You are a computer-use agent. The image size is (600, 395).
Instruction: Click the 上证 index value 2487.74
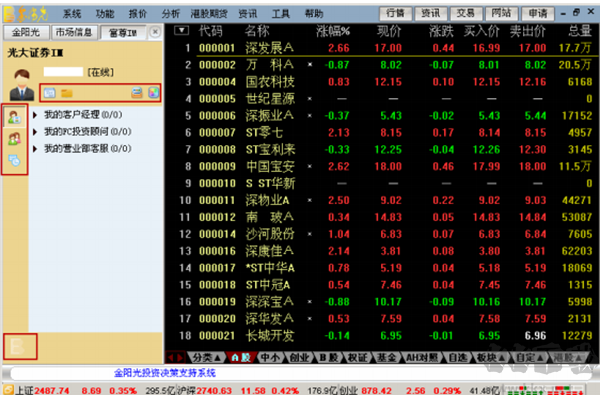point(52,390)
